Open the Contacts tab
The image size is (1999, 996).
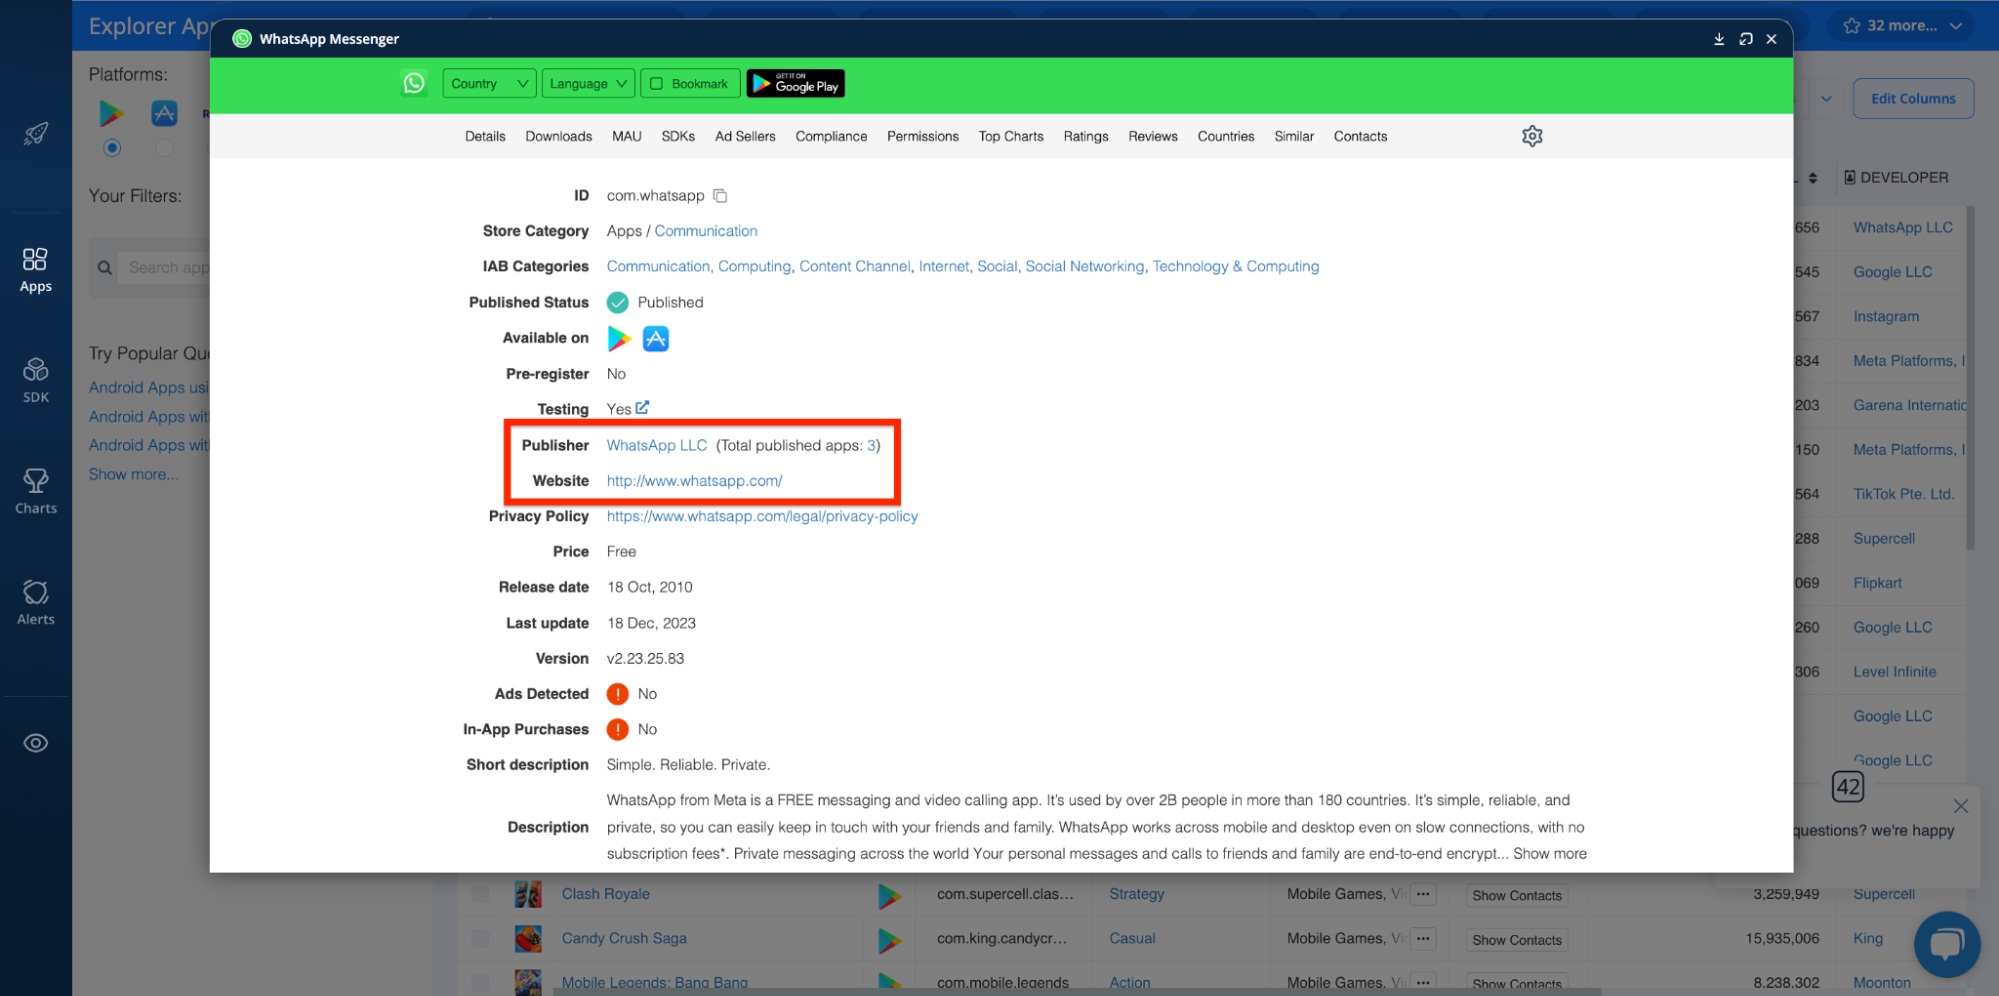(1360, 136)
